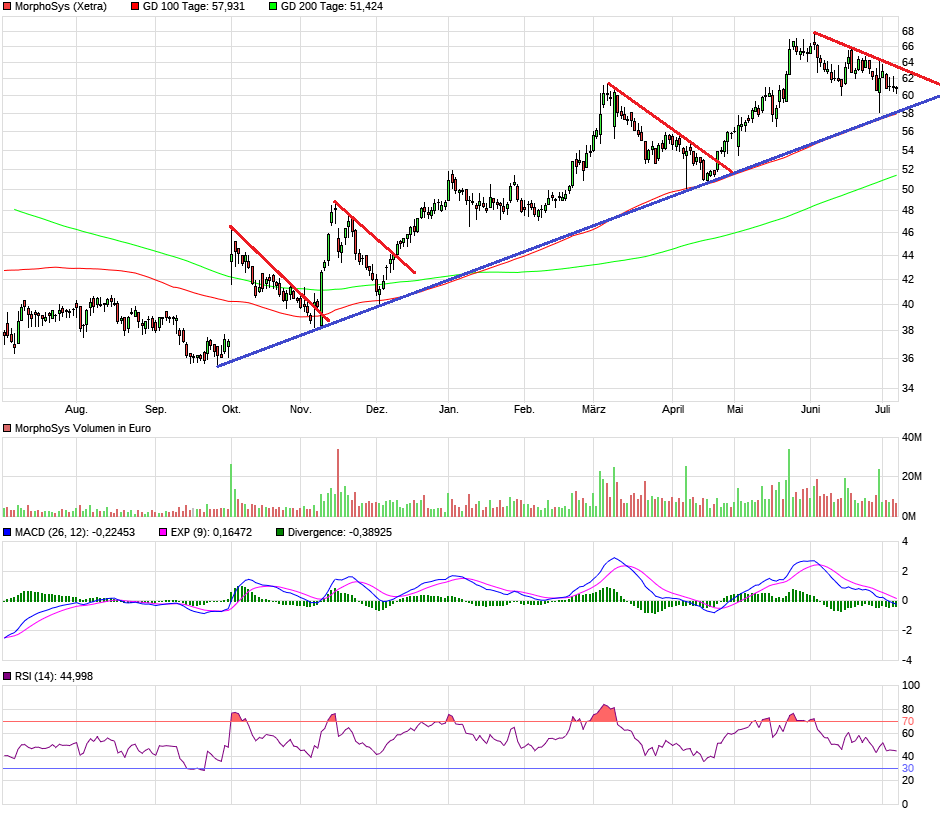Viewport: 940px width, 814px height.
Task: Click the RSI axis value 100
Action: pyautogui.click(x=911, y=686)
